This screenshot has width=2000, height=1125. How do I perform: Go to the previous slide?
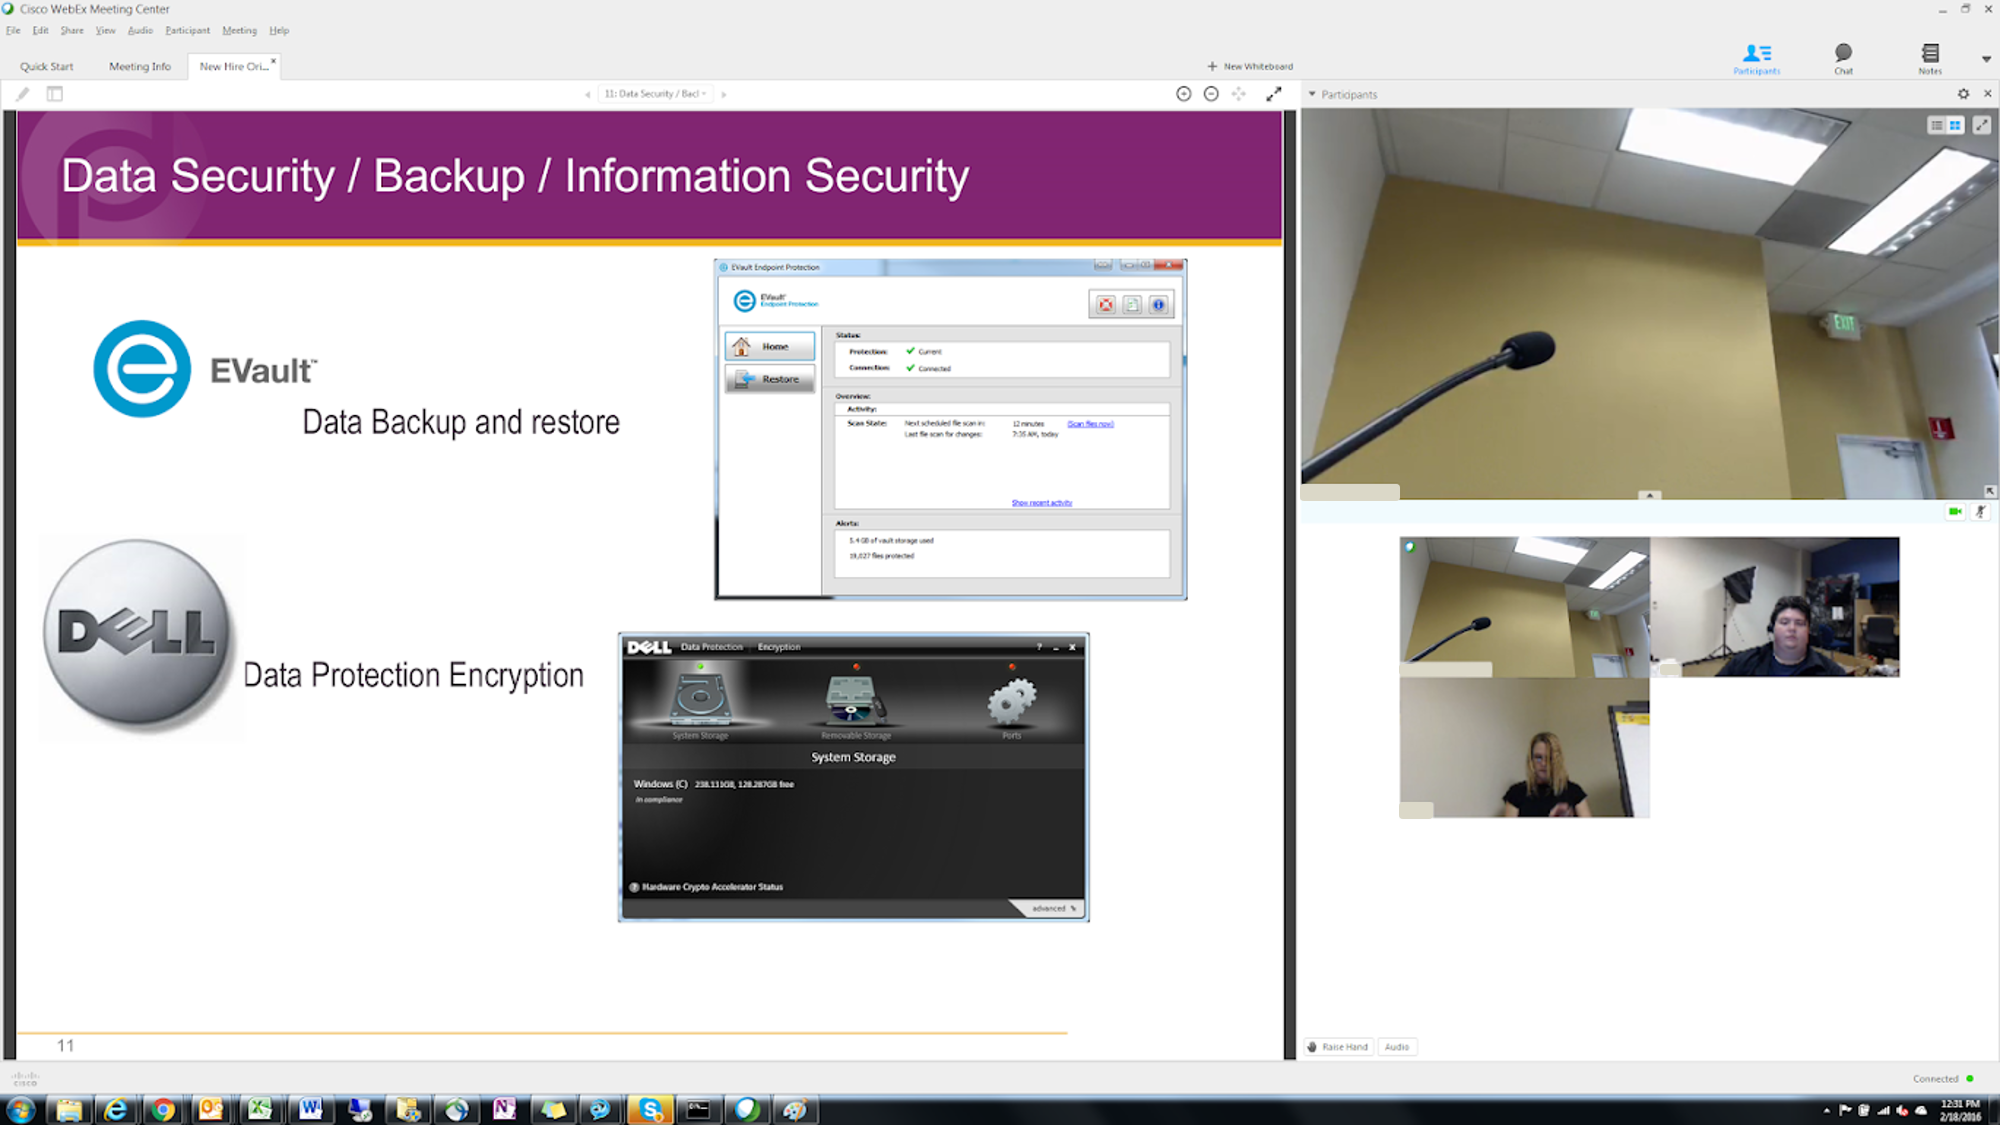588,94
